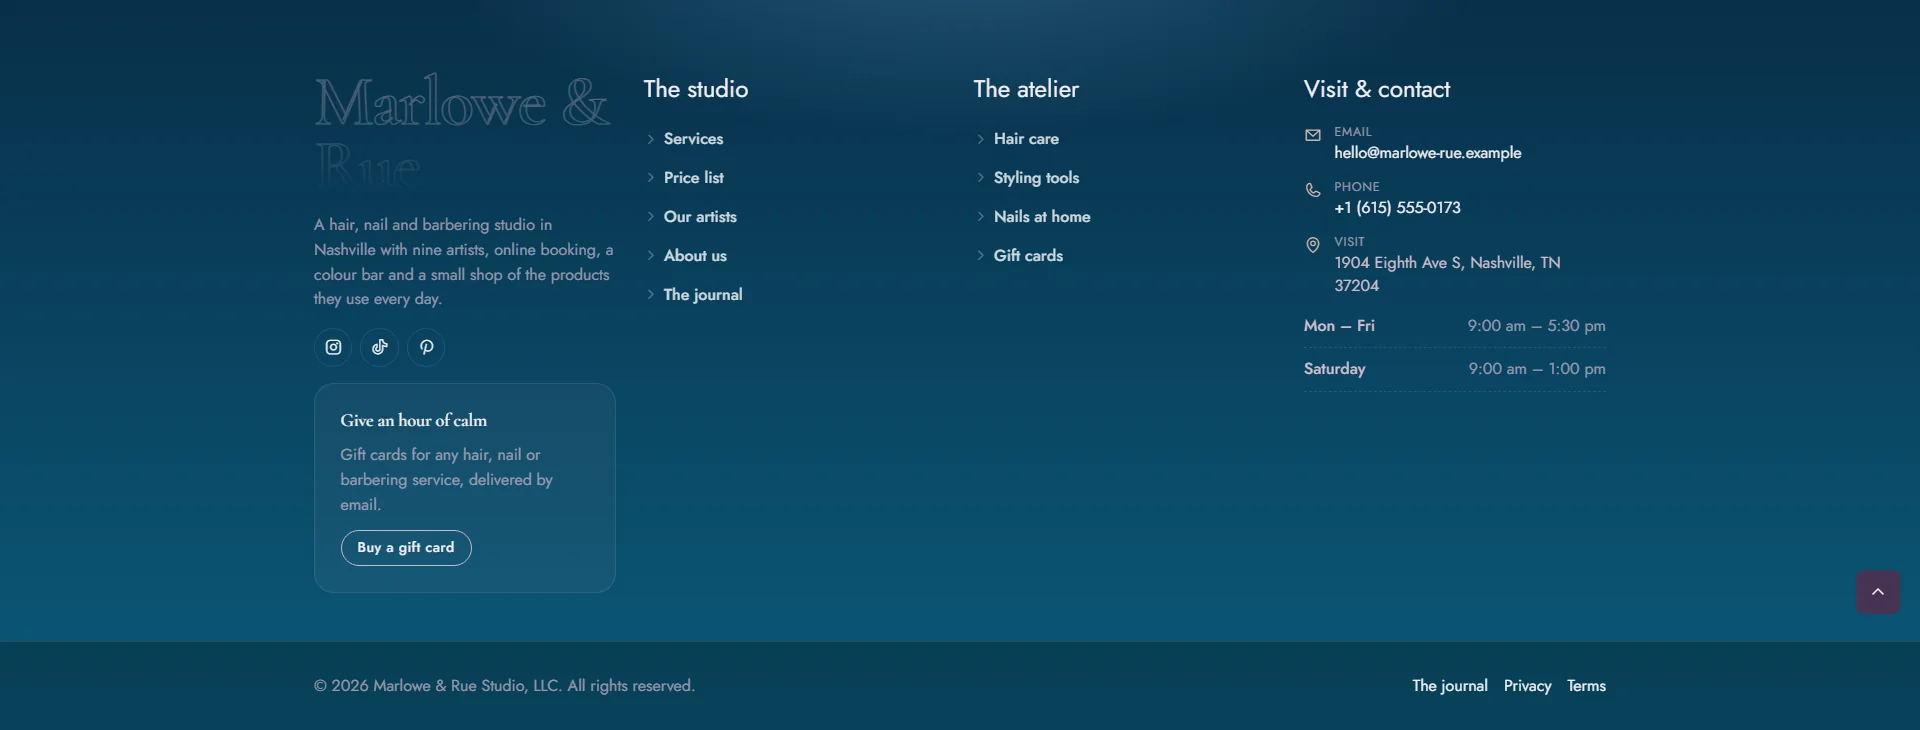View the Terms page
The image size is (1920, 730).
[1586, 686]
